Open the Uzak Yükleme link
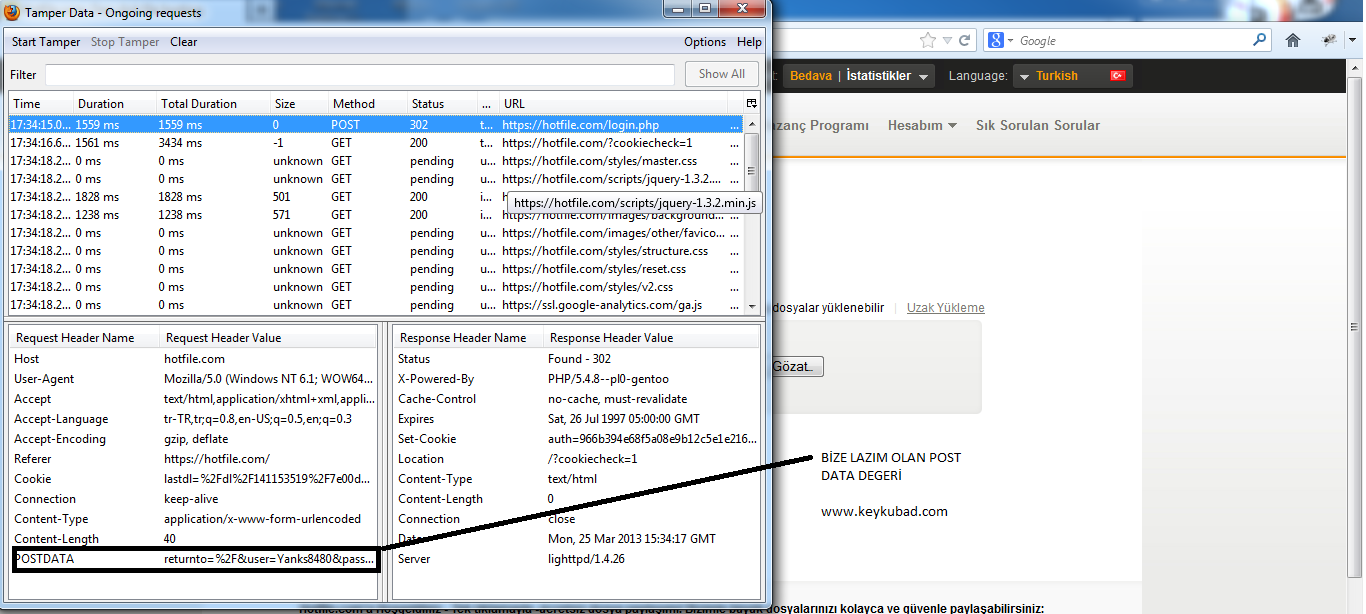1366x614 pixels. point(945,308)
